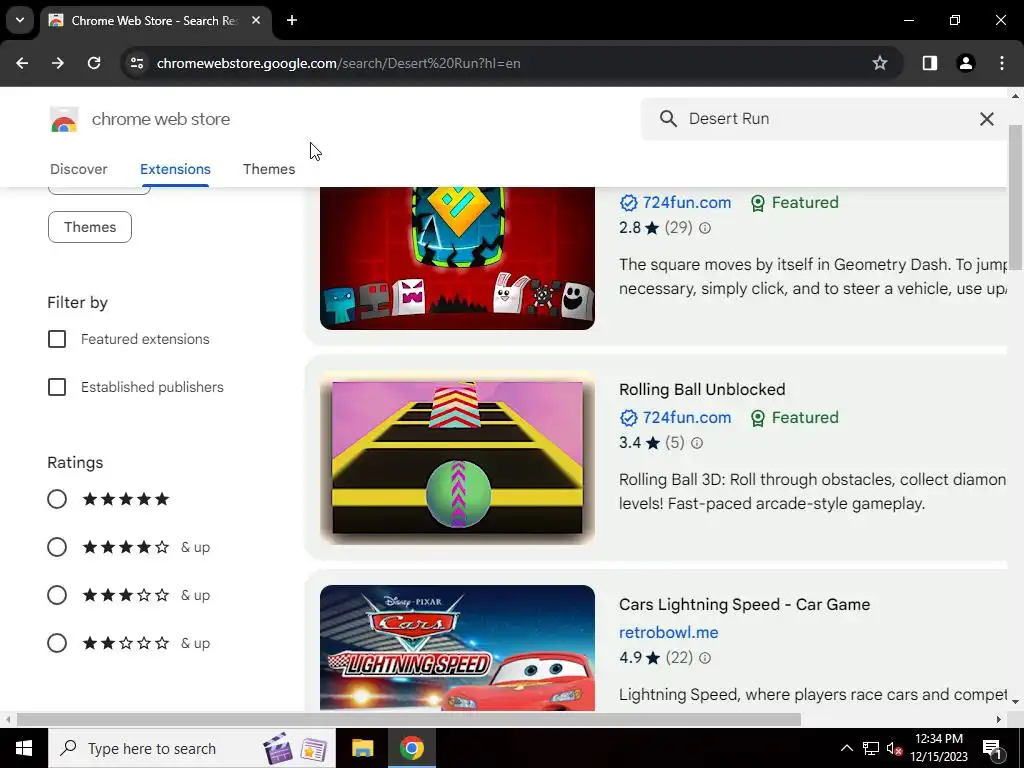
Task: Click the Themes filter chip in sidebar
Action: 89,227
